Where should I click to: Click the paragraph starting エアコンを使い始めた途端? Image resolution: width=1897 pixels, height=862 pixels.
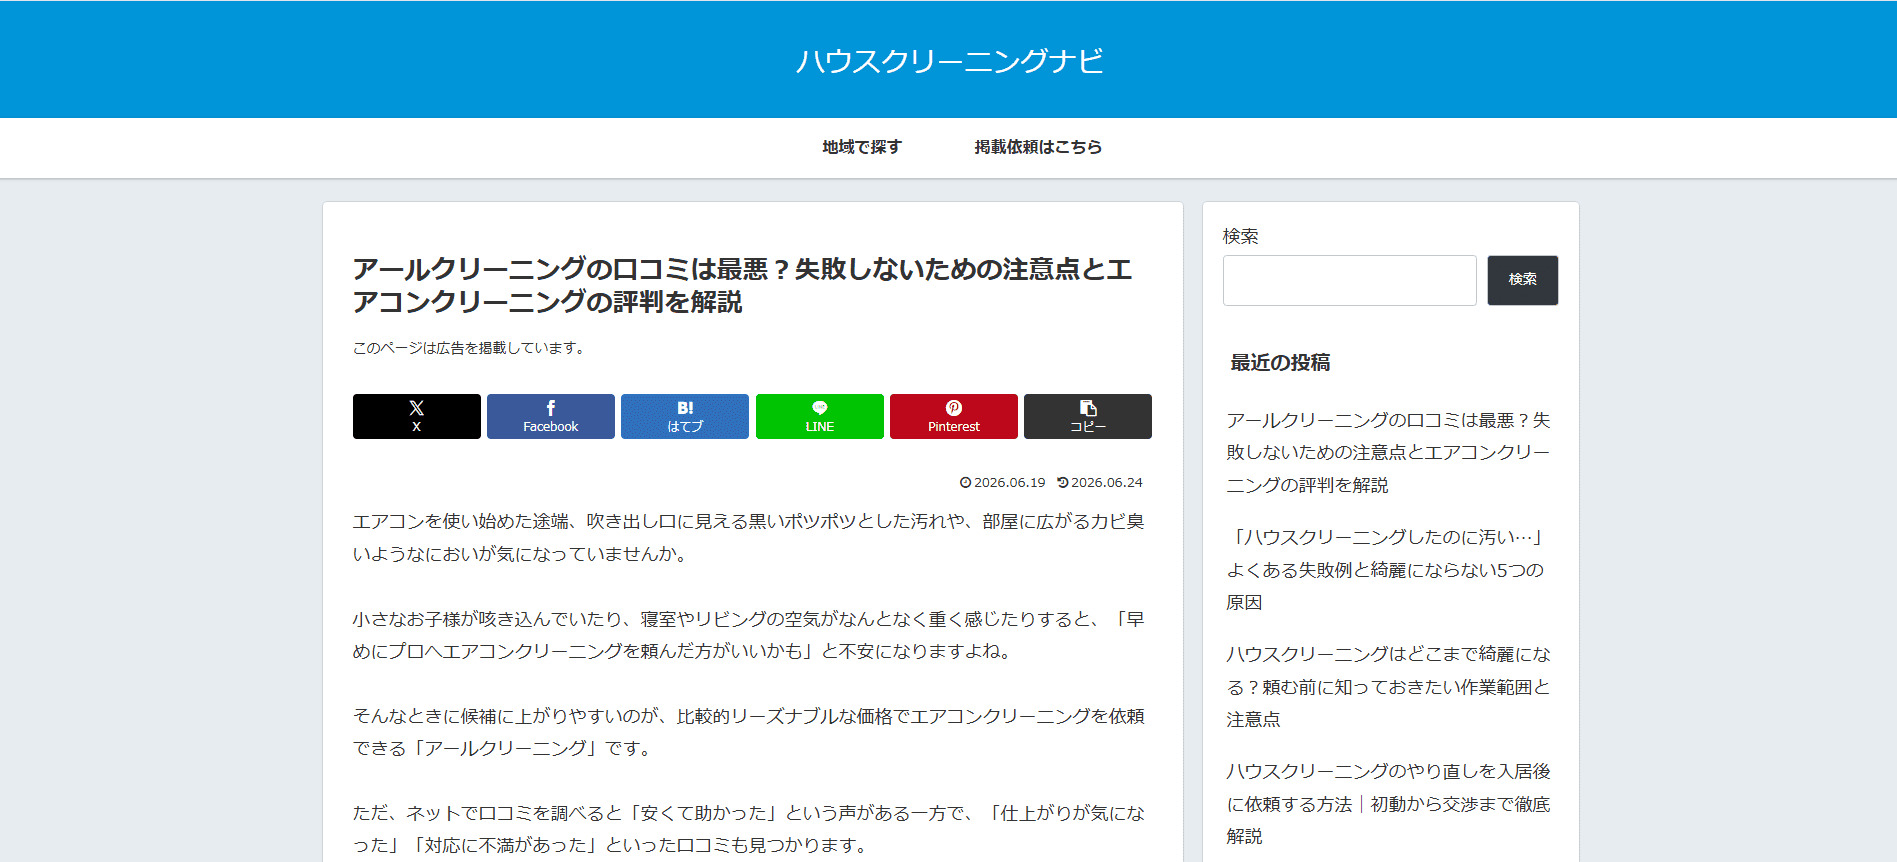(748, 537)
